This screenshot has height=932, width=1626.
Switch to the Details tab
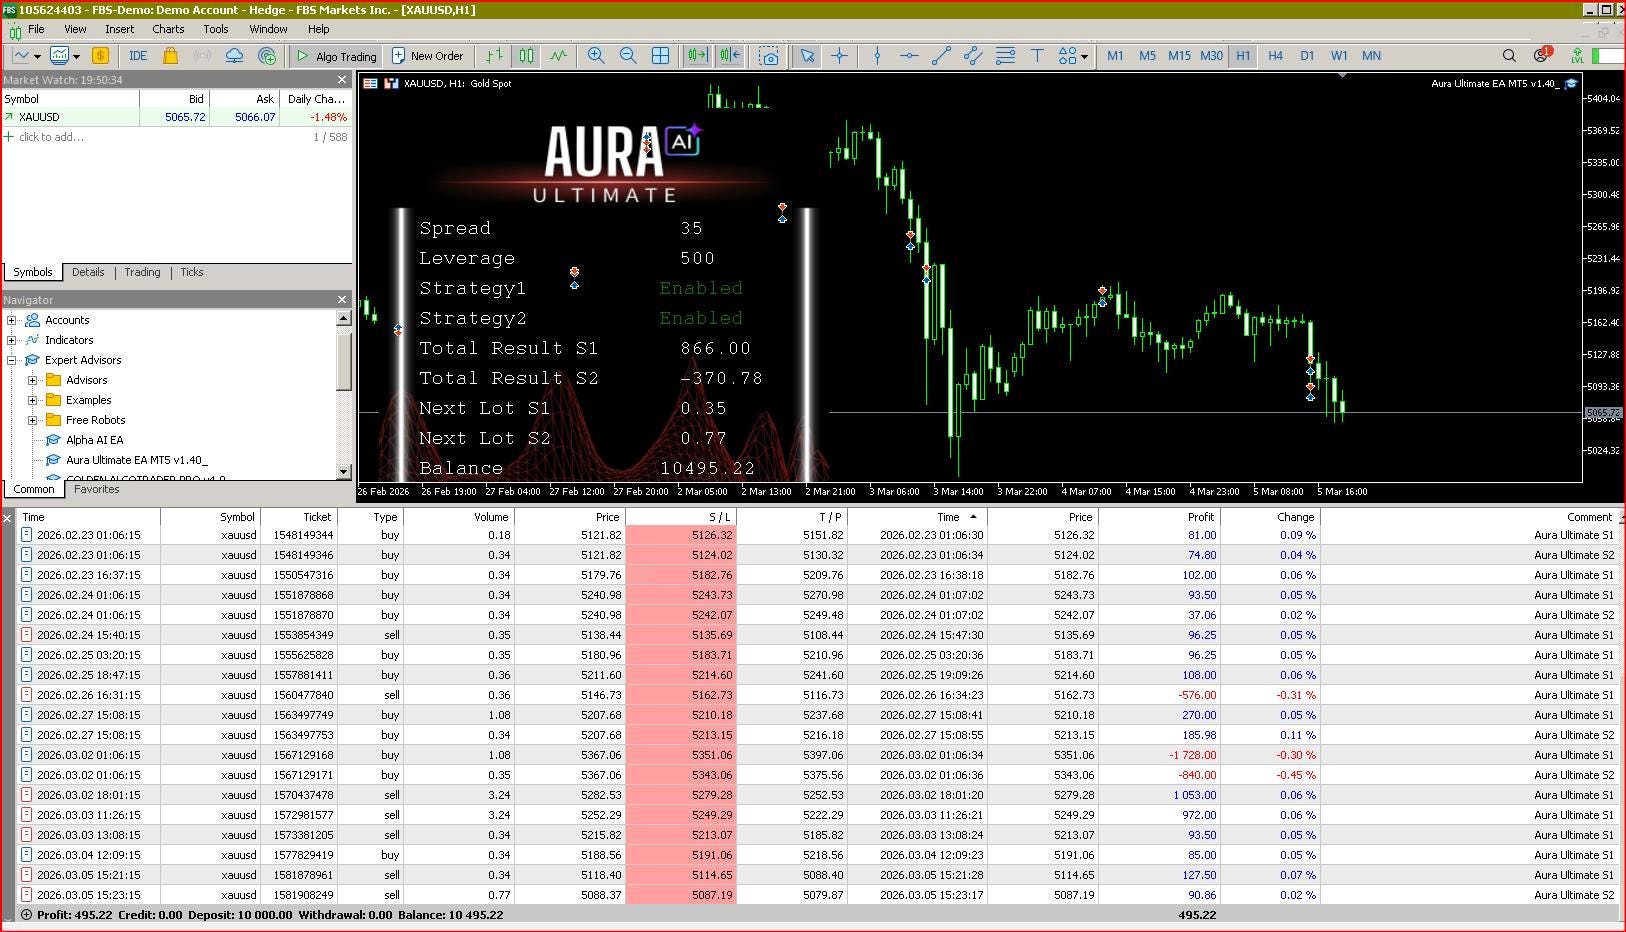coord(88,272)
